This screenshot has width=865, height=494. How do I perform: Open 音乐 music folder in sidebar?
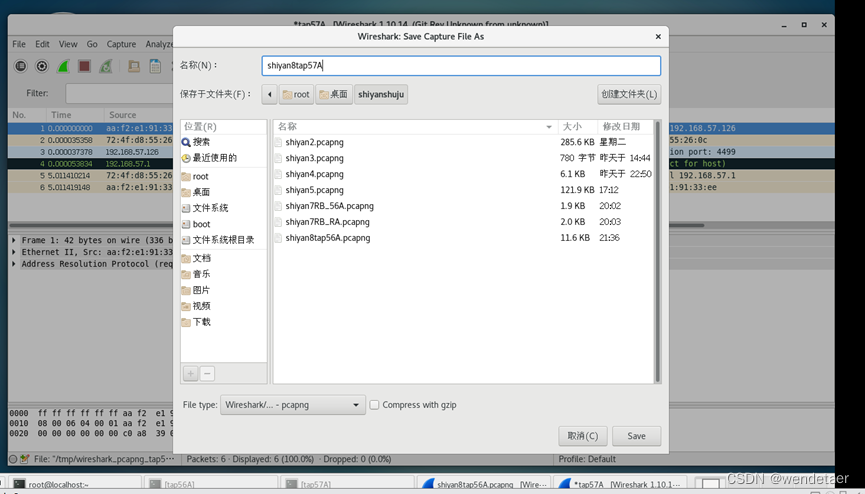195,274
